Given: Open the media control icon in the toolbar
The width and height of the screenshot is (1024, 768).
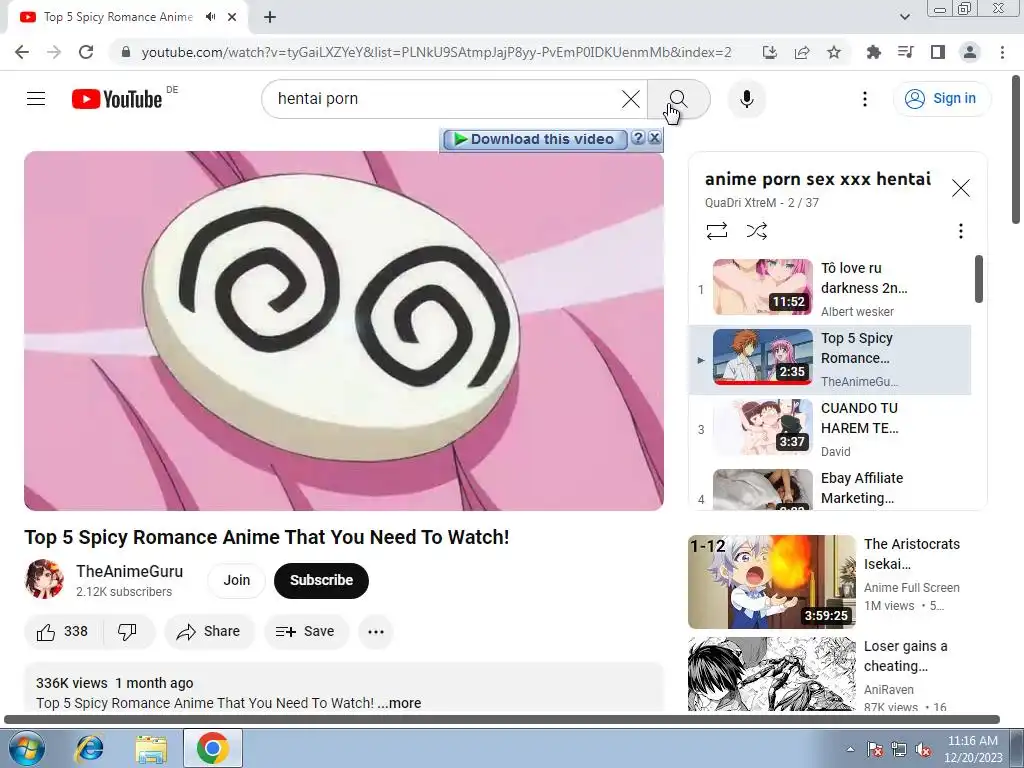Looking at the screenshot, I should pos(905,52).
